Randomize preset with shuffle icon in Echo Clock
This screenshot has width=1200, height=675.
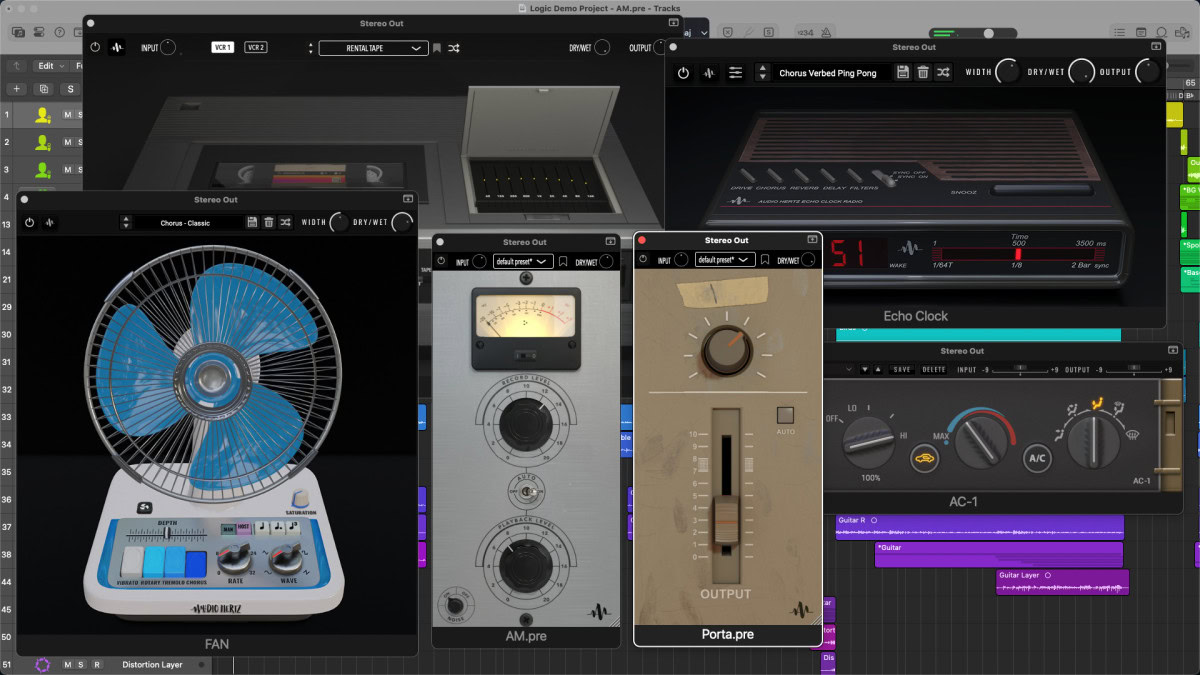pyautogui.click(x=943, y=73)
